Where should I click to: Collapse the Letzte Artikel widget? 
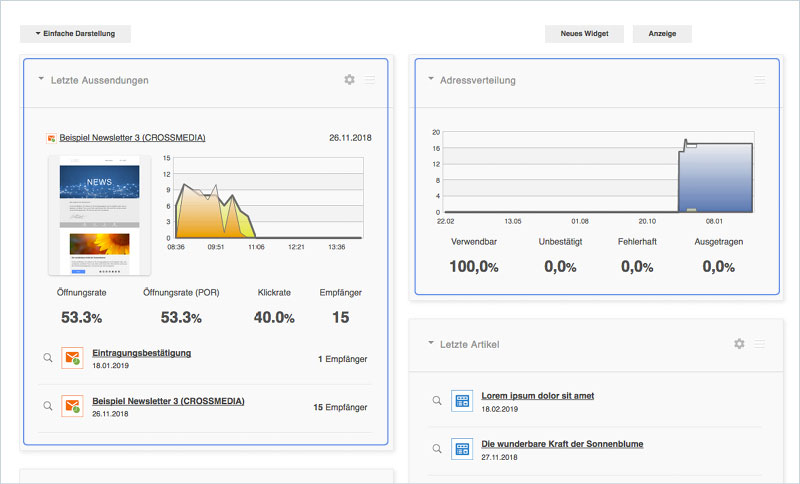(431, 343)
